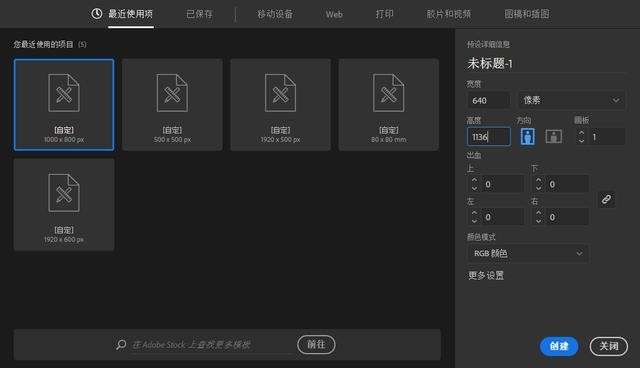
Task: Switch to the 胶片和视频 tab
Action: pos(449,14)
